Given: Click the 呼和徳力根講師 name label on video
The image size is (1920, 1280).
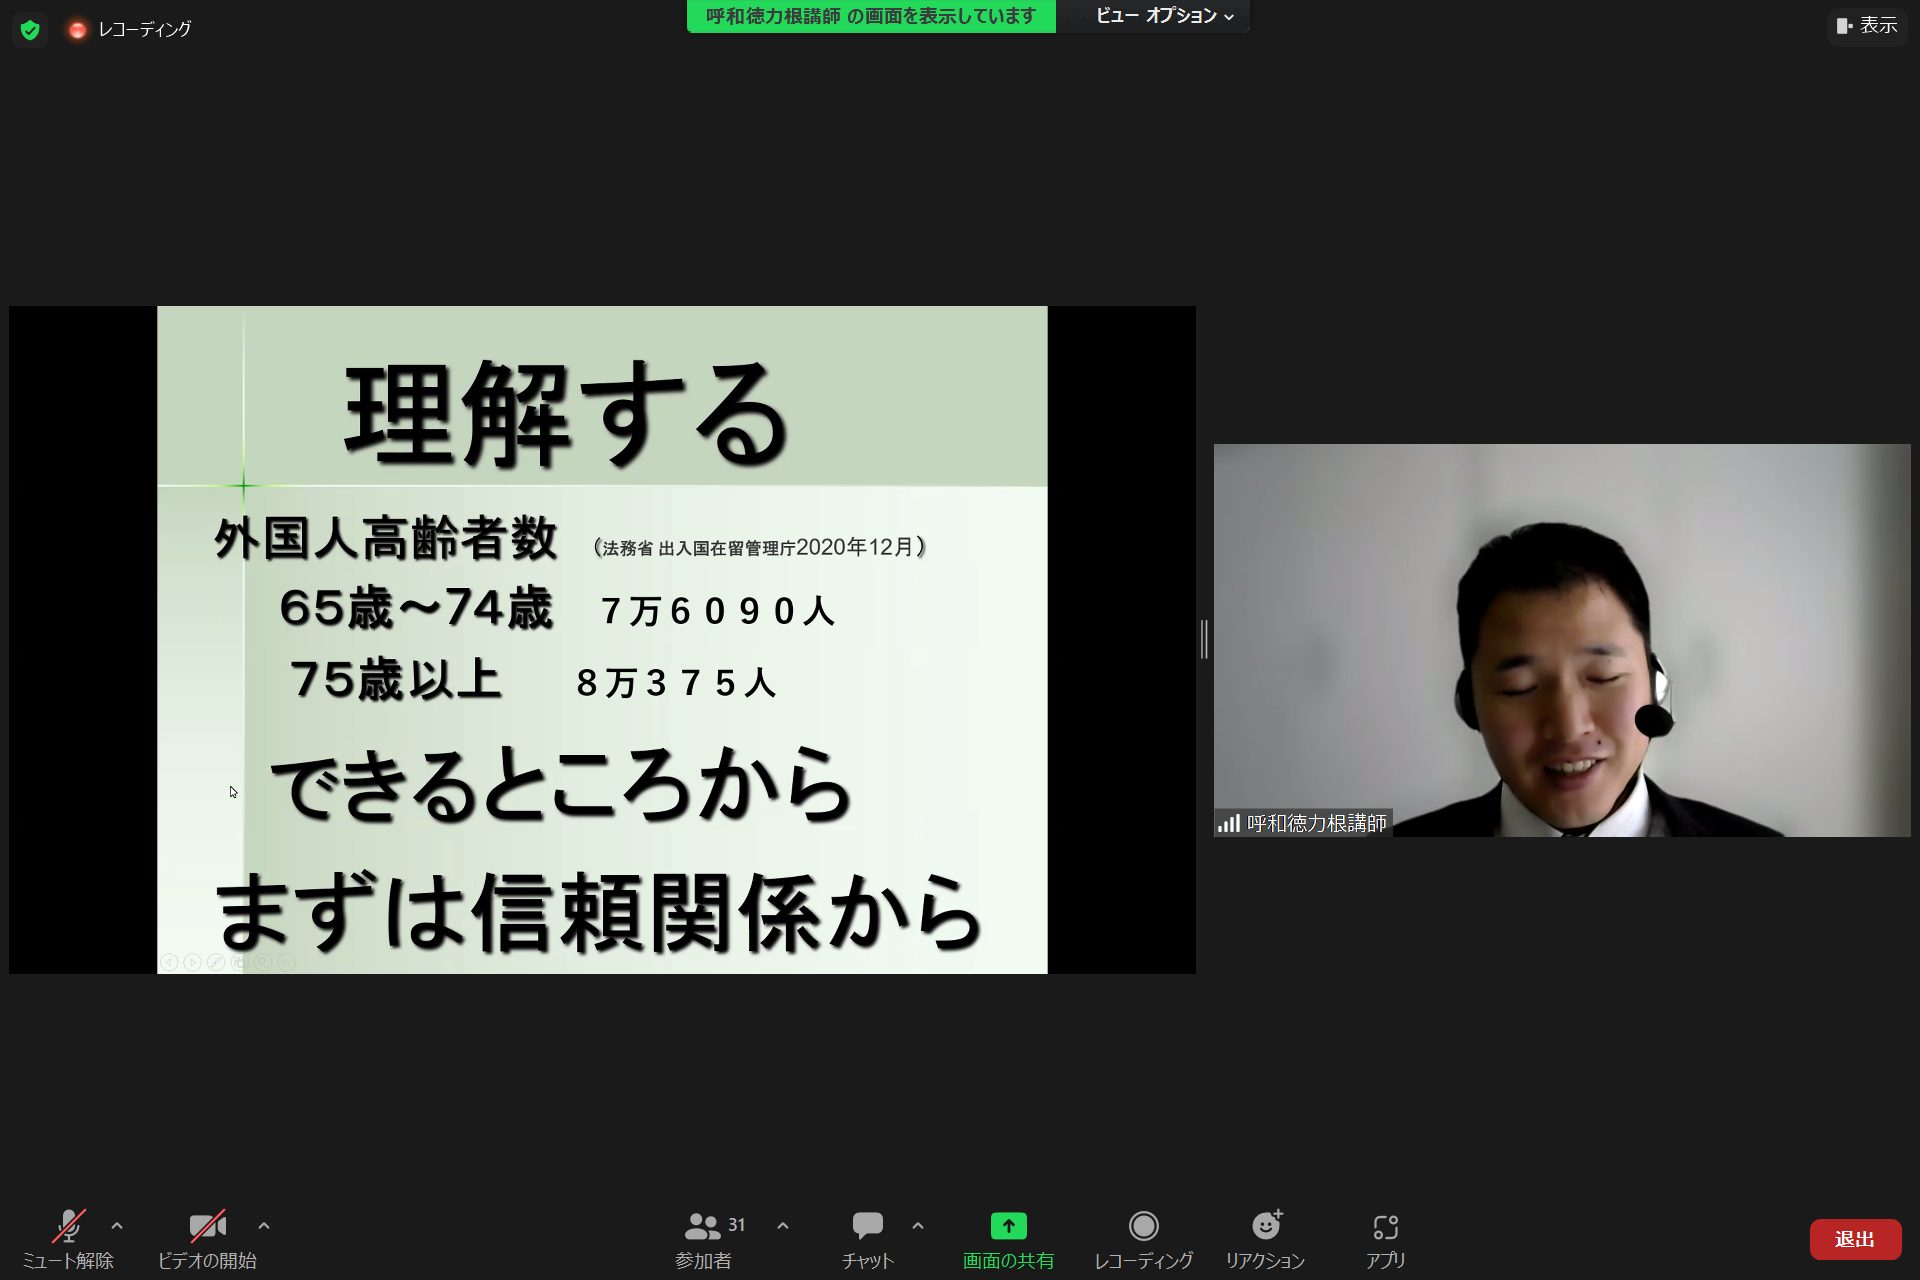Looking at the screenshot, I should coord(1316,823).
